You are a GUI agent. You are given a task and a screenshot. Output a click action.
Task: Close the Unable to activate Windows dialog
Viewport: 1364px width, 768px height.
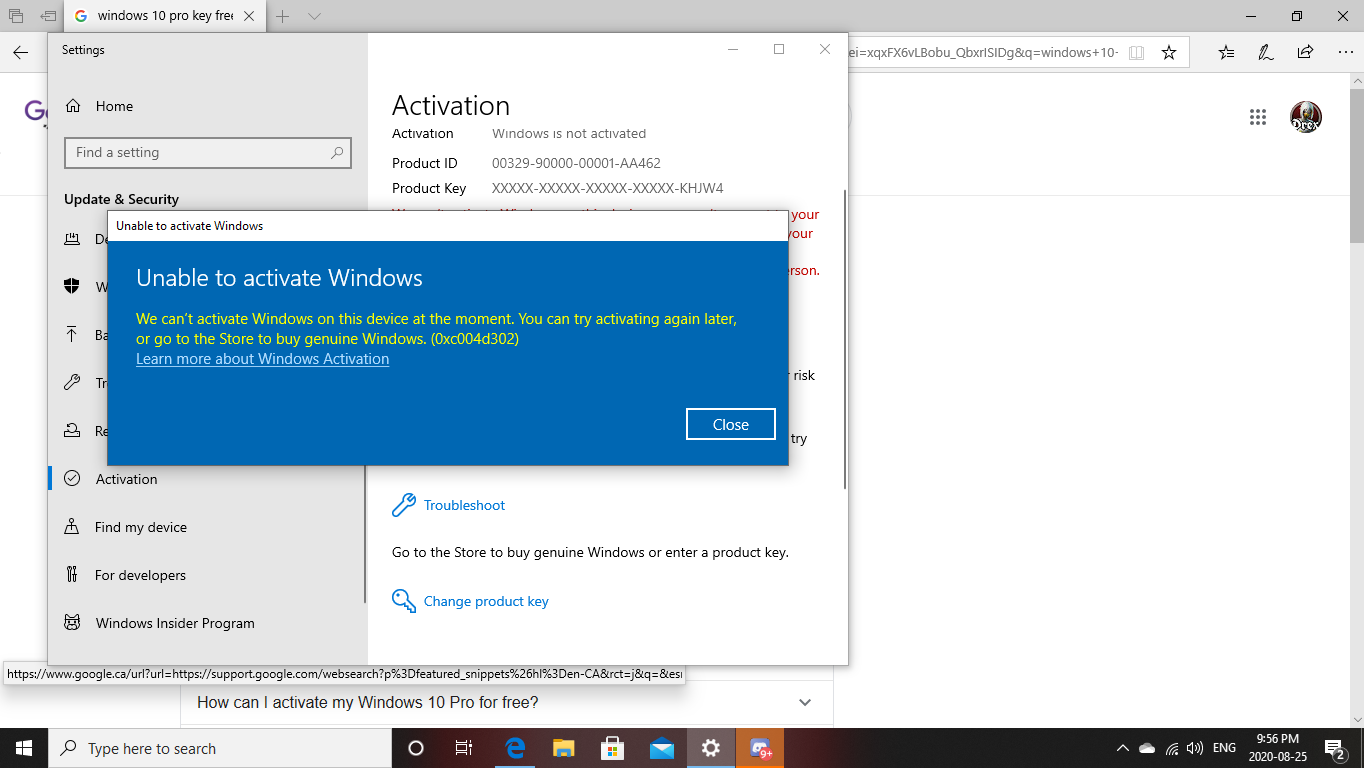tap(731, 424)
